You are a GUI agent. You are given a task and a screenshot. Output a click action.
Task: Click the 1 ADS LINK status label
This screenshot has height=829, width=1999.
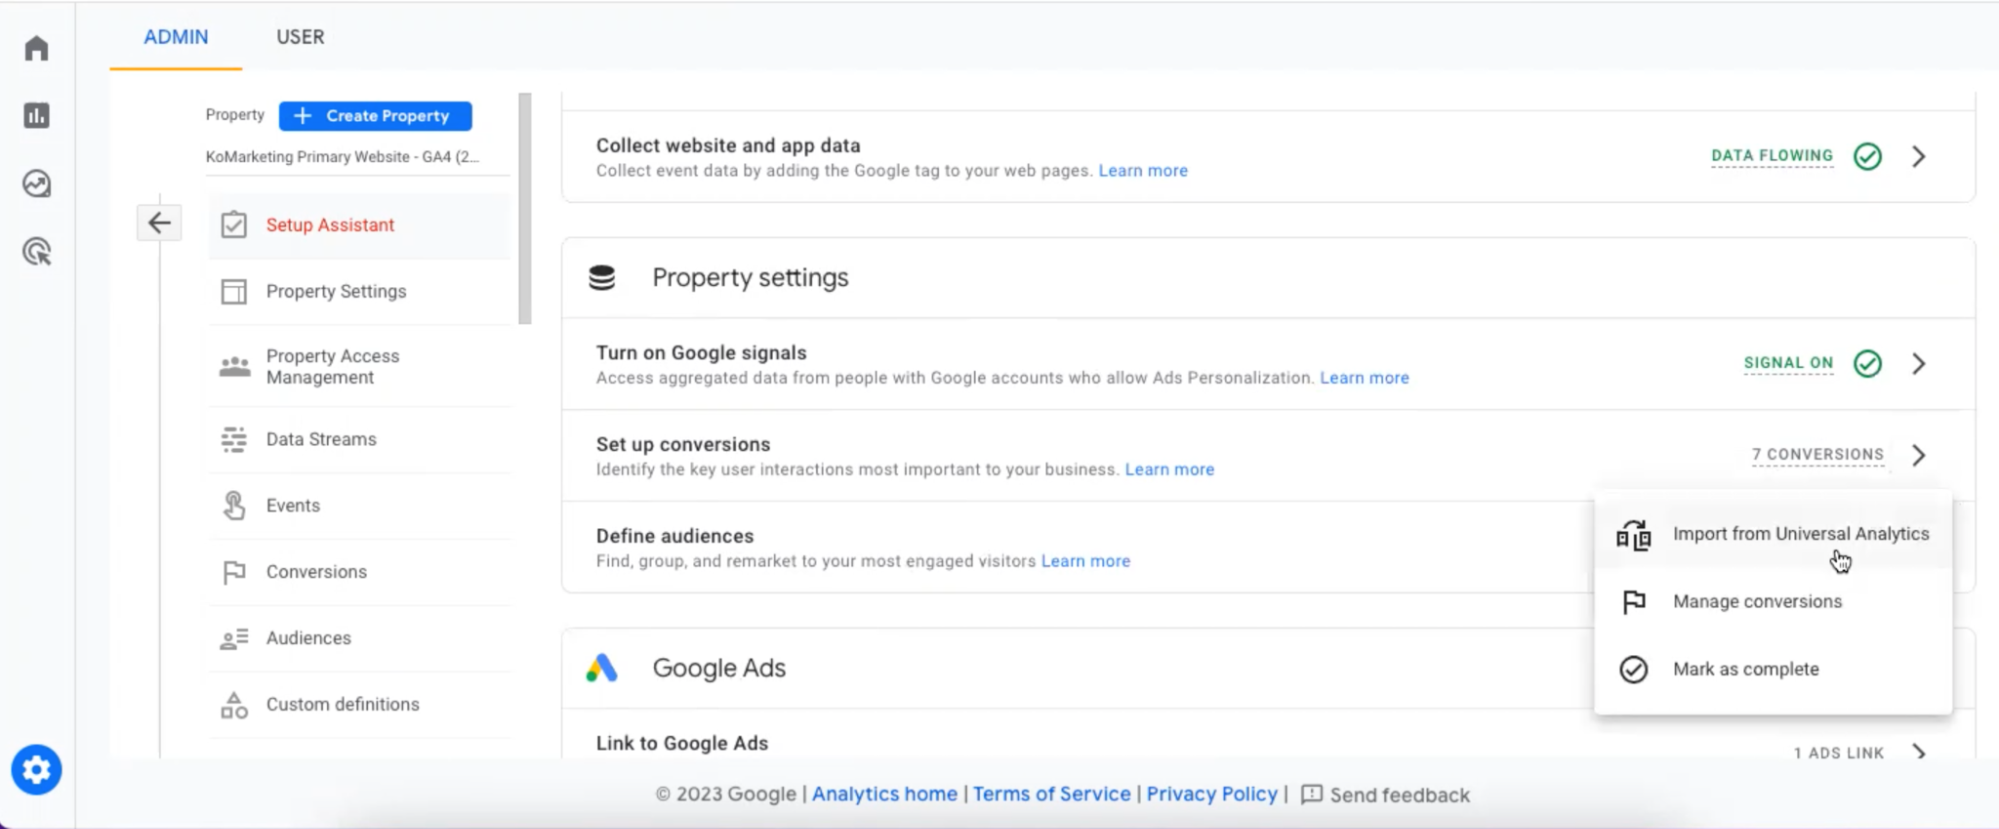(1838, 753)
